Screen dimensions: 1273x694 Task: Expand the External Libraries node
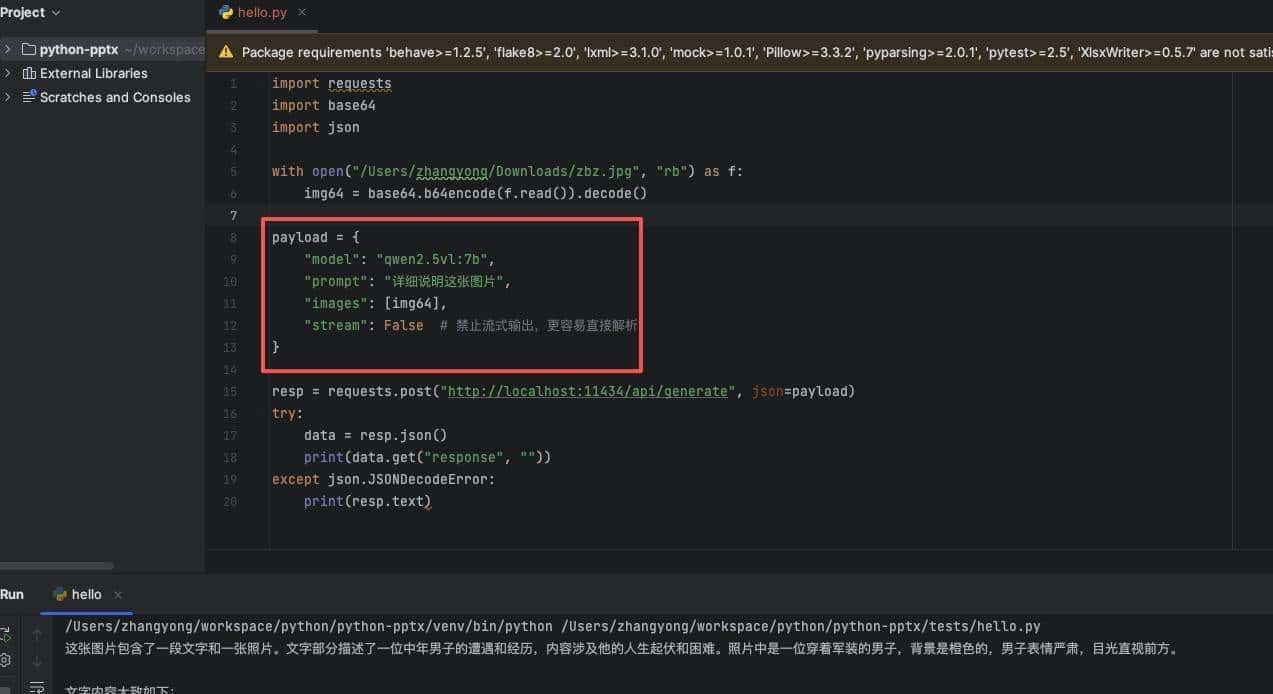click(8, 73)
